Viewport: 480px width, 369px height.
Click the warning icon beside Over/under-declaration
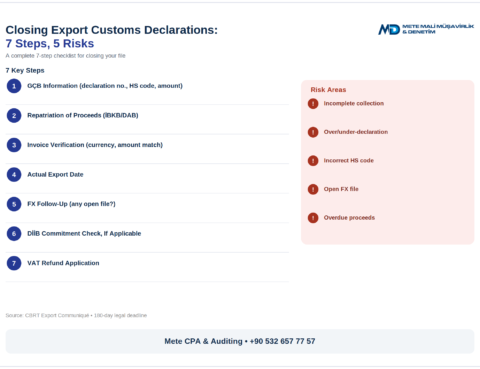click(x=313, y=132)
